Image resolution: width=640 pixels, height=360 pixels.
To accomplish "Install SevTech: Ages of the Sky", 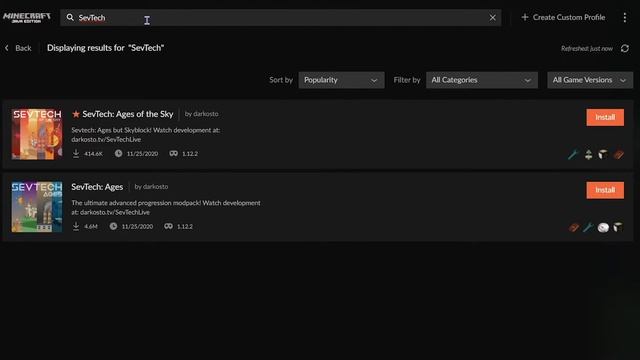I will [x=605, y=117].
